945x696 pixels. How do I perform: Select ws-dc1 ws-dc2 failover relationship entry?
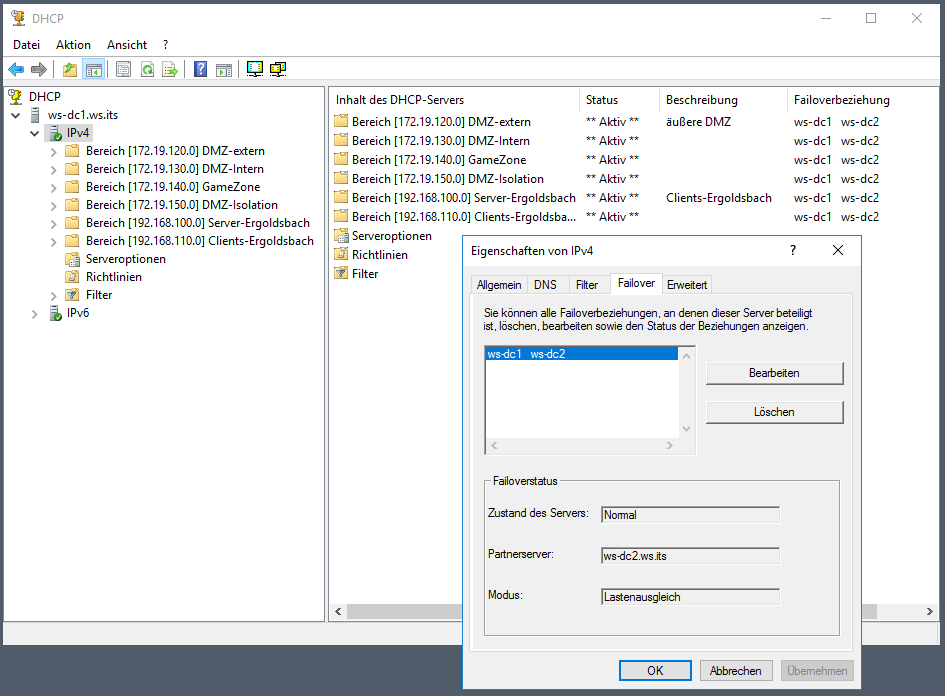point(582,354)
